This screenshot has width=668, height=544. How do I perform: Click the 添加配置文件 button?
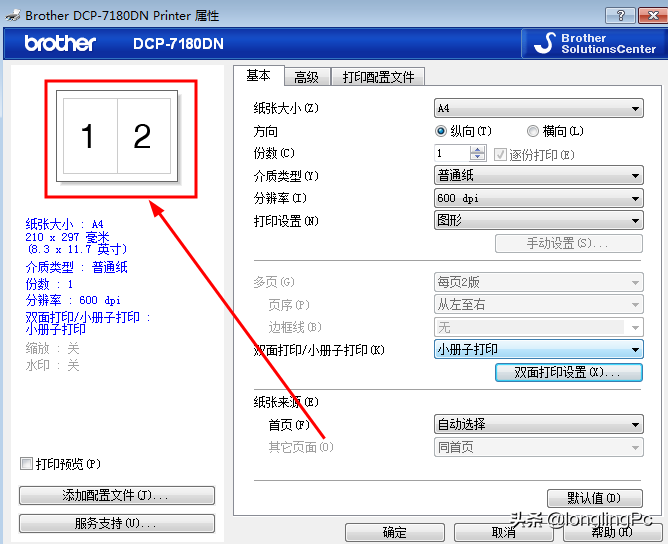tap(117, 495)
